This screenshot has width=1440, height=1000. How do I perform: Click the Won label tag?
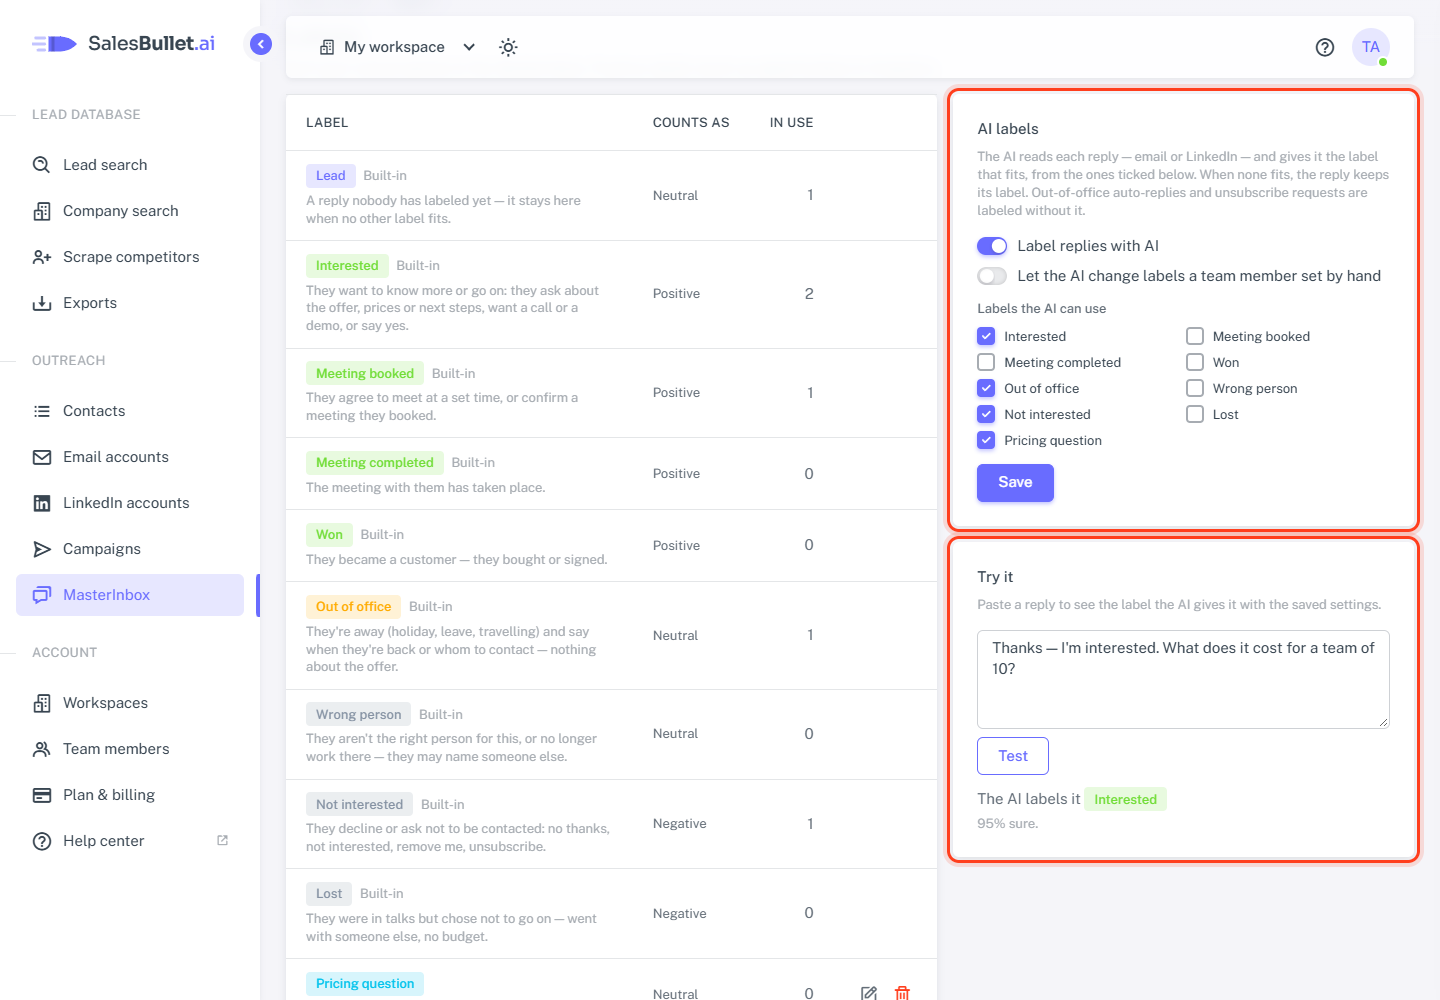point(329,534)
